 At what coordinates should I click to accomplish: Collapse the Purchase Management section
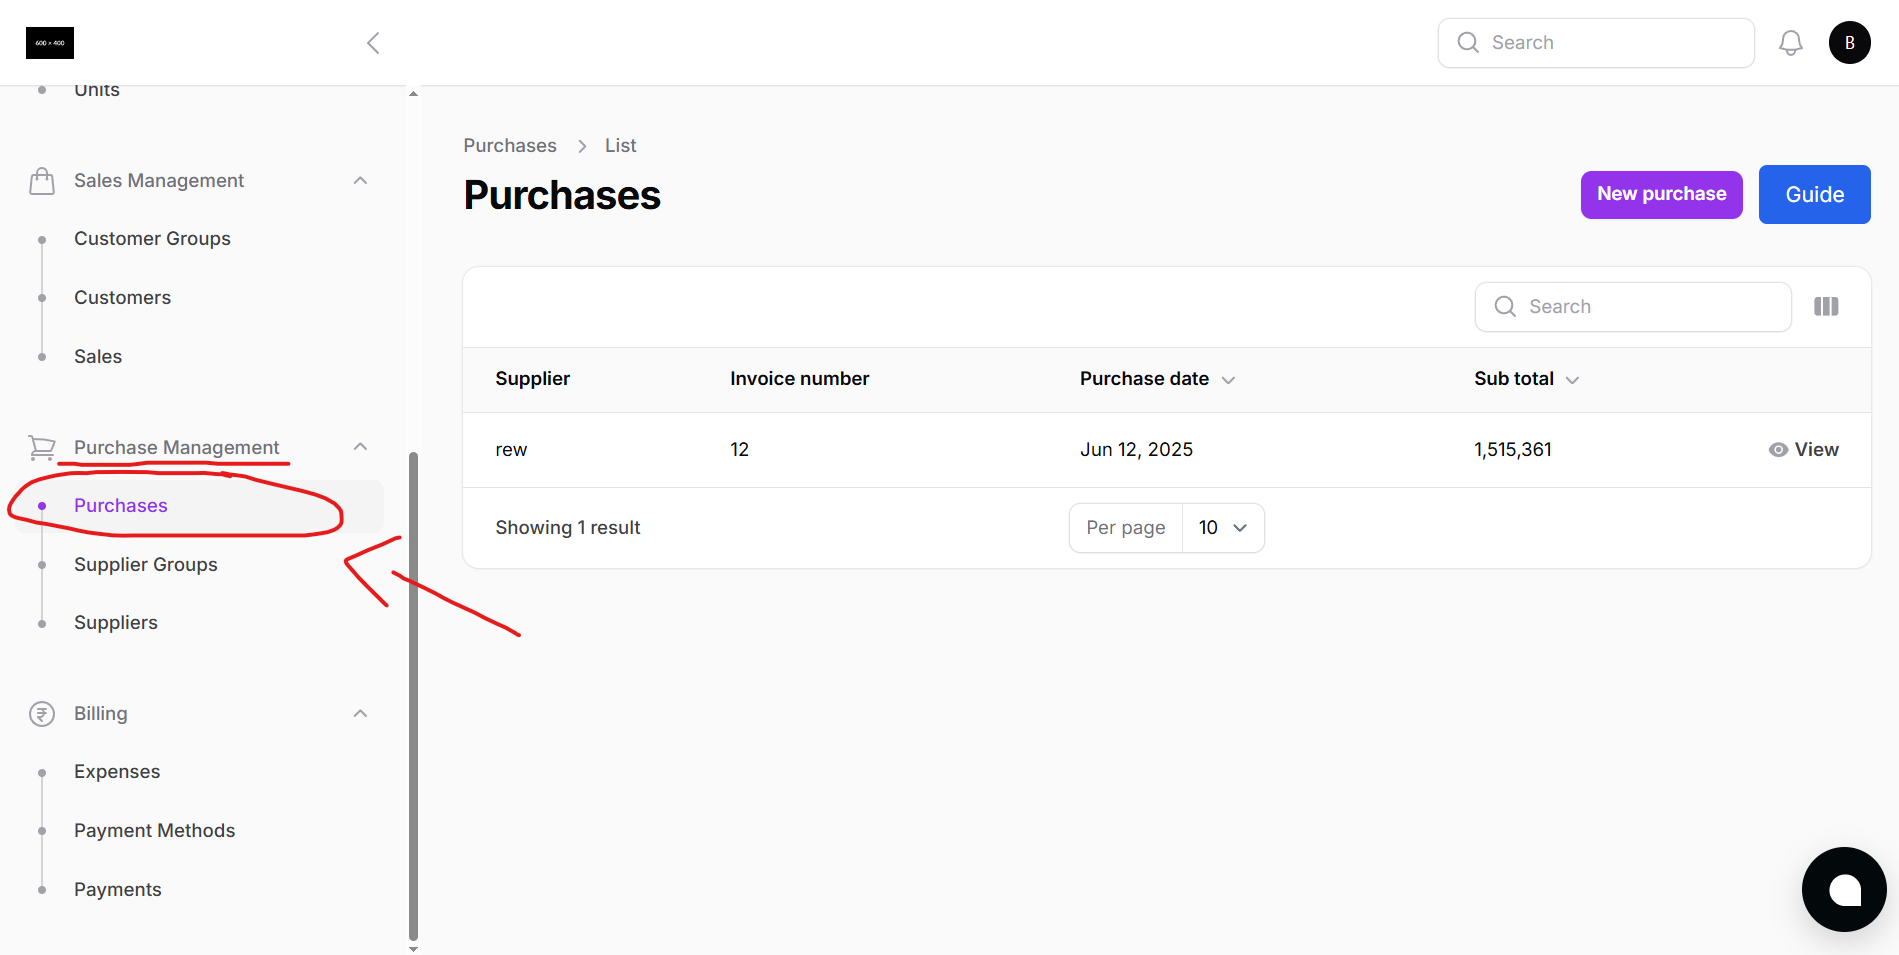point(361,447)
